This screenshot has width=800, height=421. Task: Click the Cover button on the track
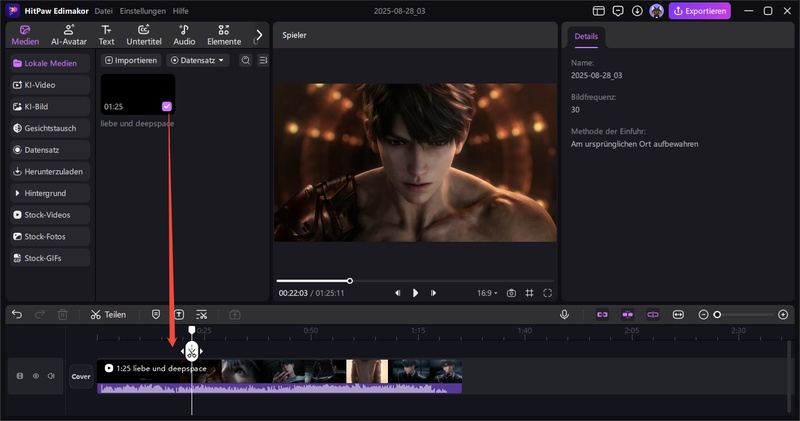[81, 377]
